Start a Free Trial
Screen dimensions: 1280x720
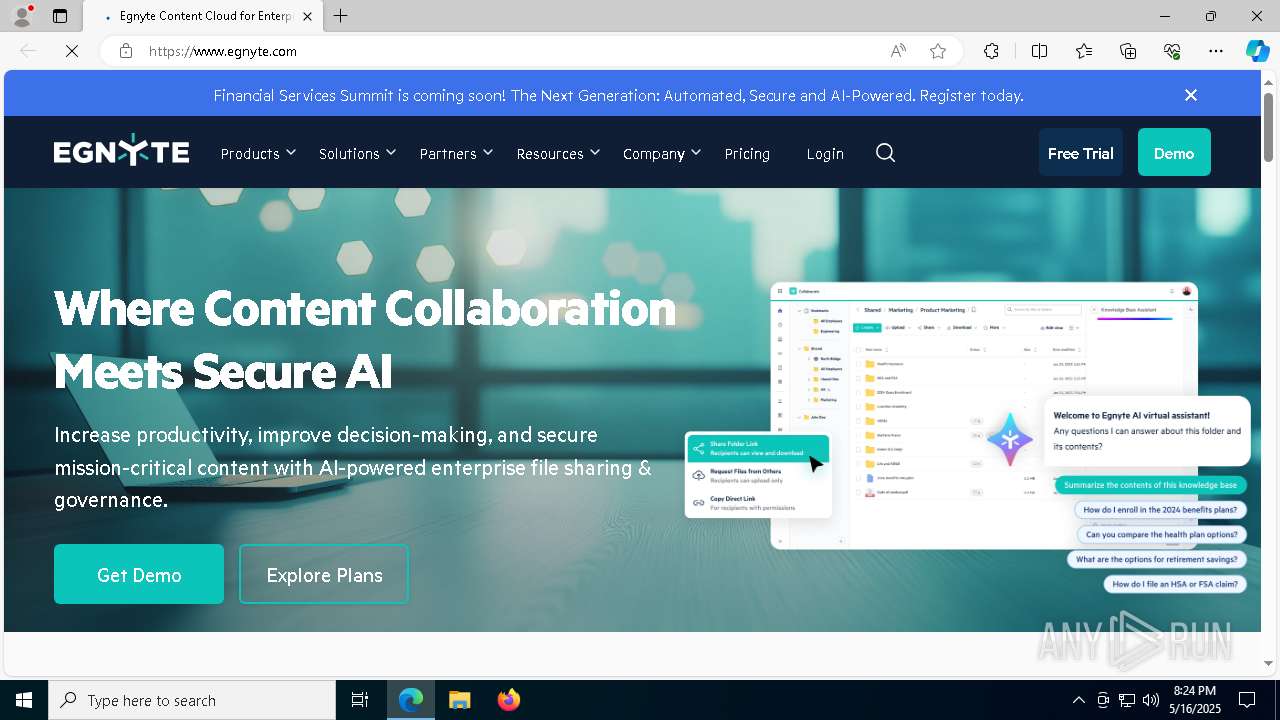point(1080,152)
